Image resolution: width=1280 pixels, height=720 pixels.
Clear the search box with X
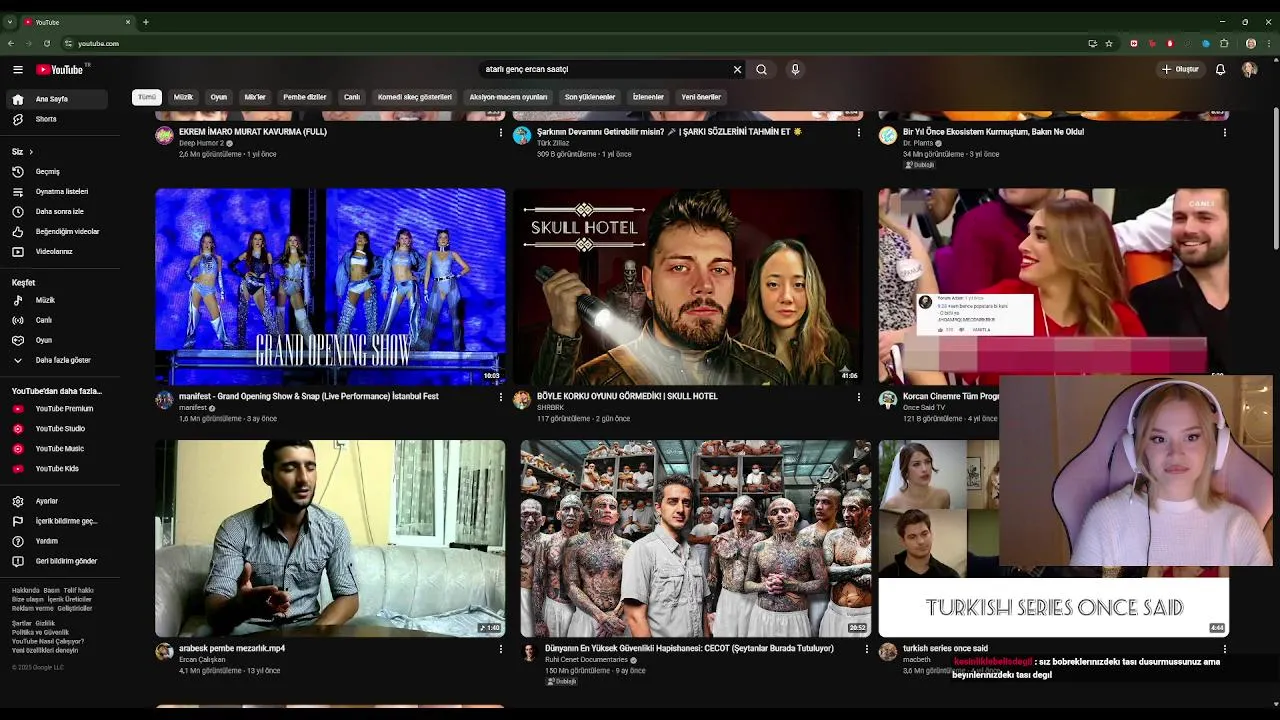point(737,69)
